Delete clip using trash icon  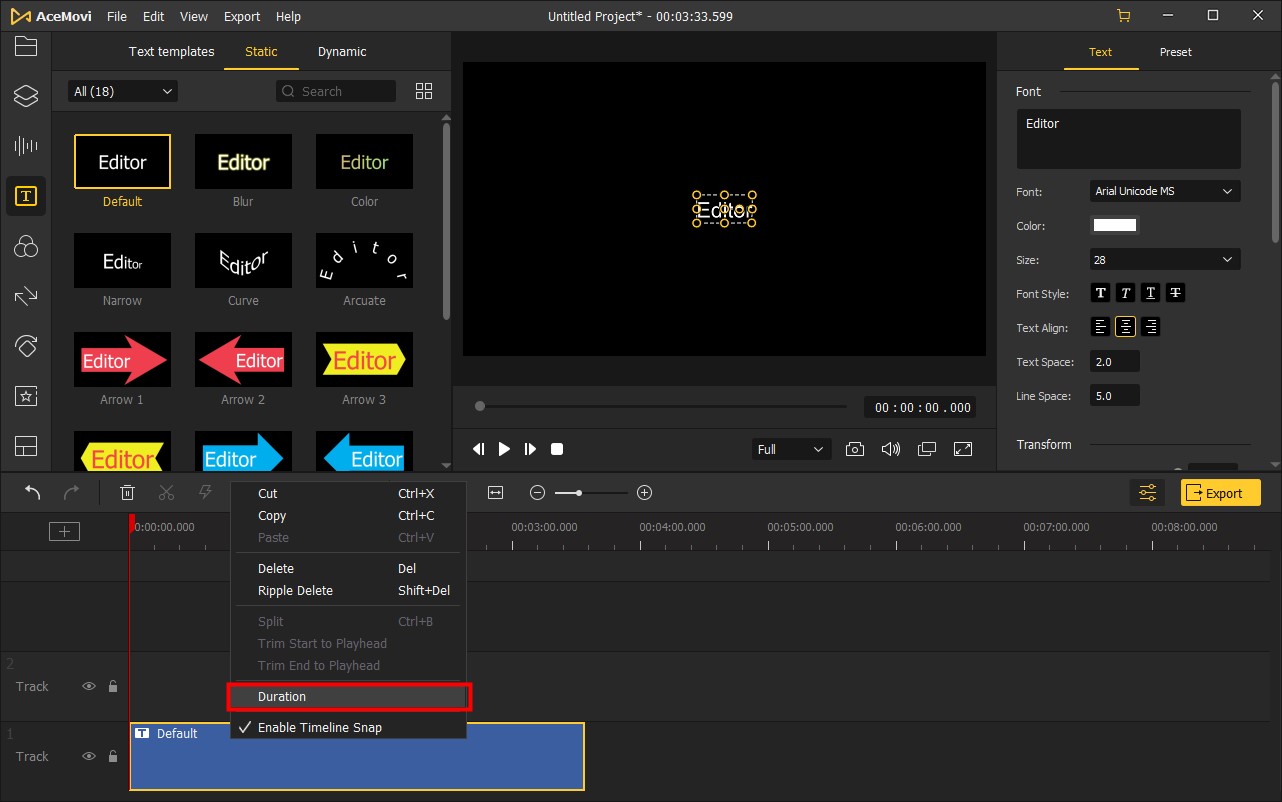click(127, 492)
